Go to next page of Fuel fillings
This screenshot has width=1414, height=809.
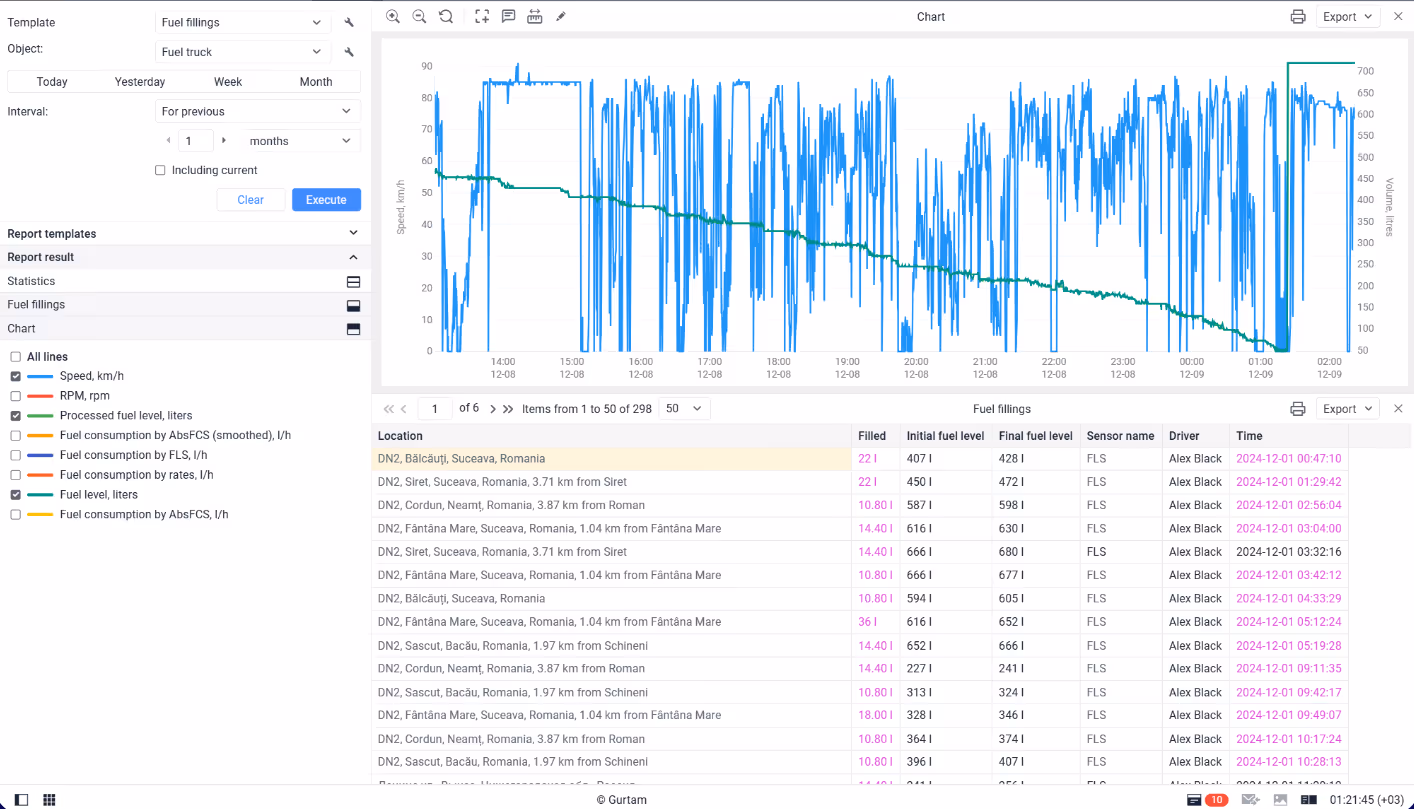pos(493,409)
